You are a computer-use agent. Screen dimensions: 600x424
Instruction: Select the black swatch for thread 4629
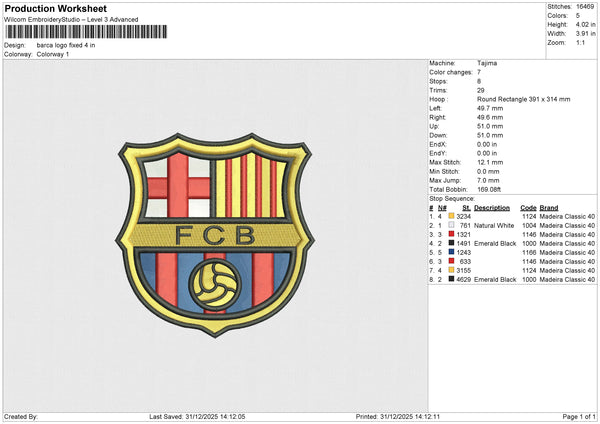[451, 279]
